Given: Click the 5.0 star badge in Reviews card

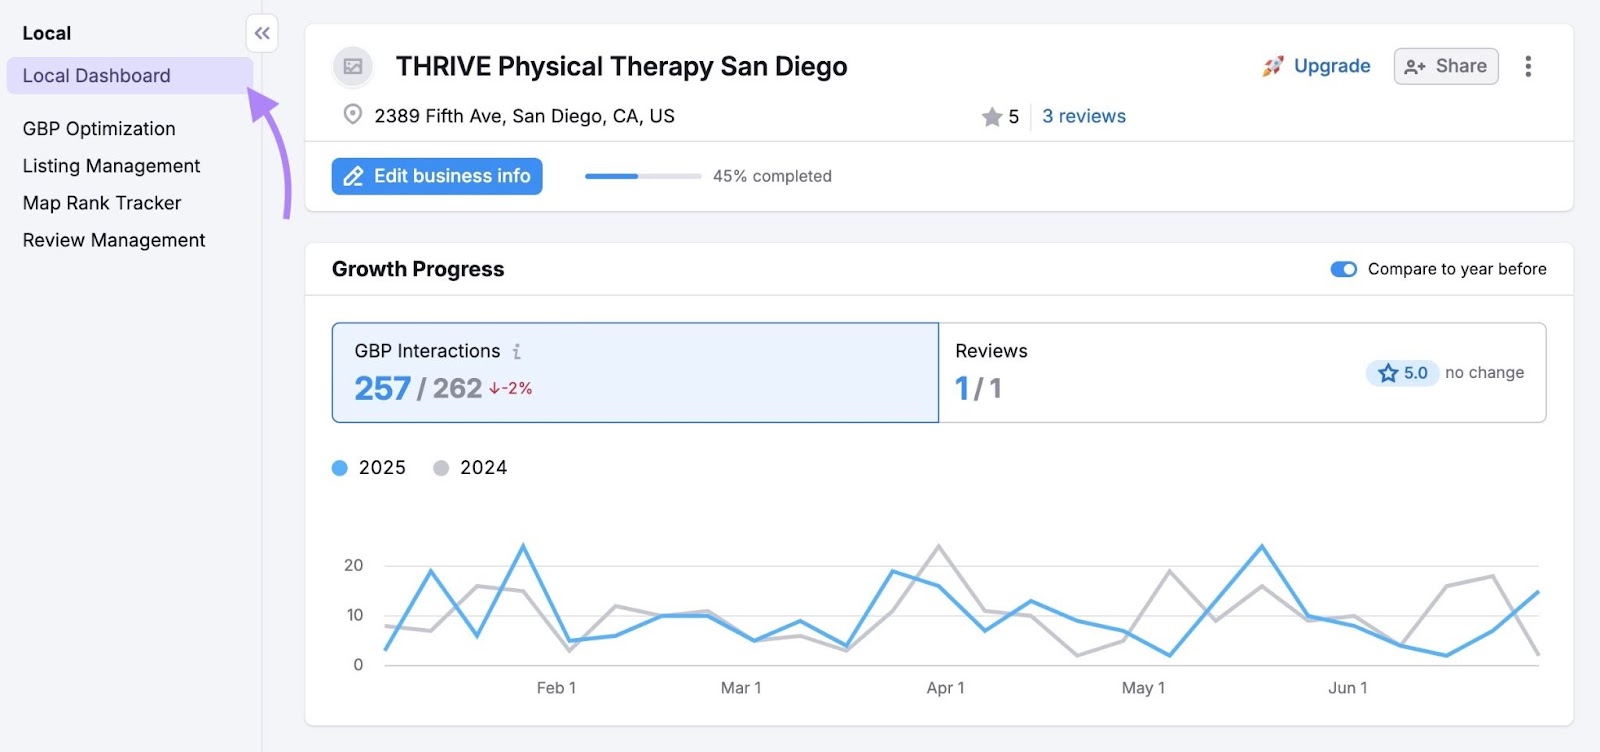Looking at the screenshot, I should point(1402,372).
